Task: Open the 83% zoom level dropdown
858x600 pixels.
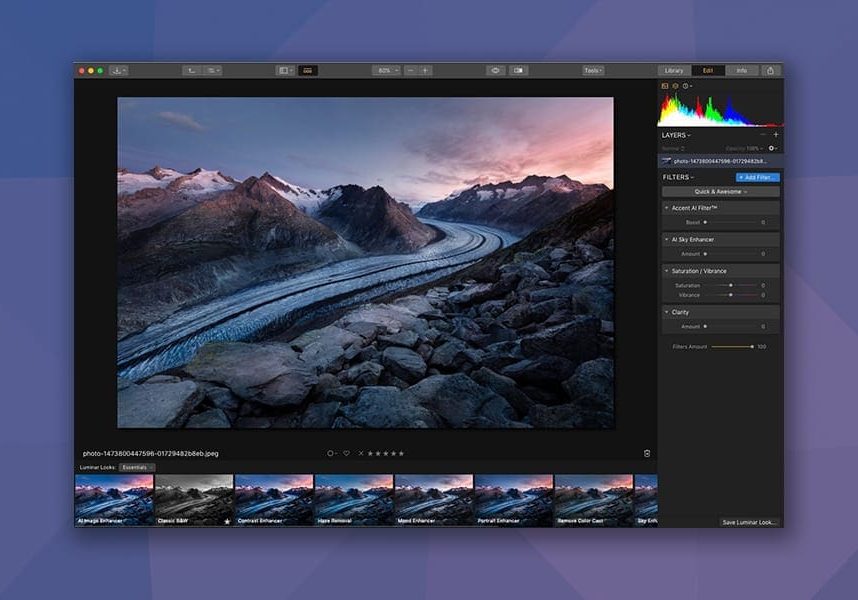Action: 386,71
